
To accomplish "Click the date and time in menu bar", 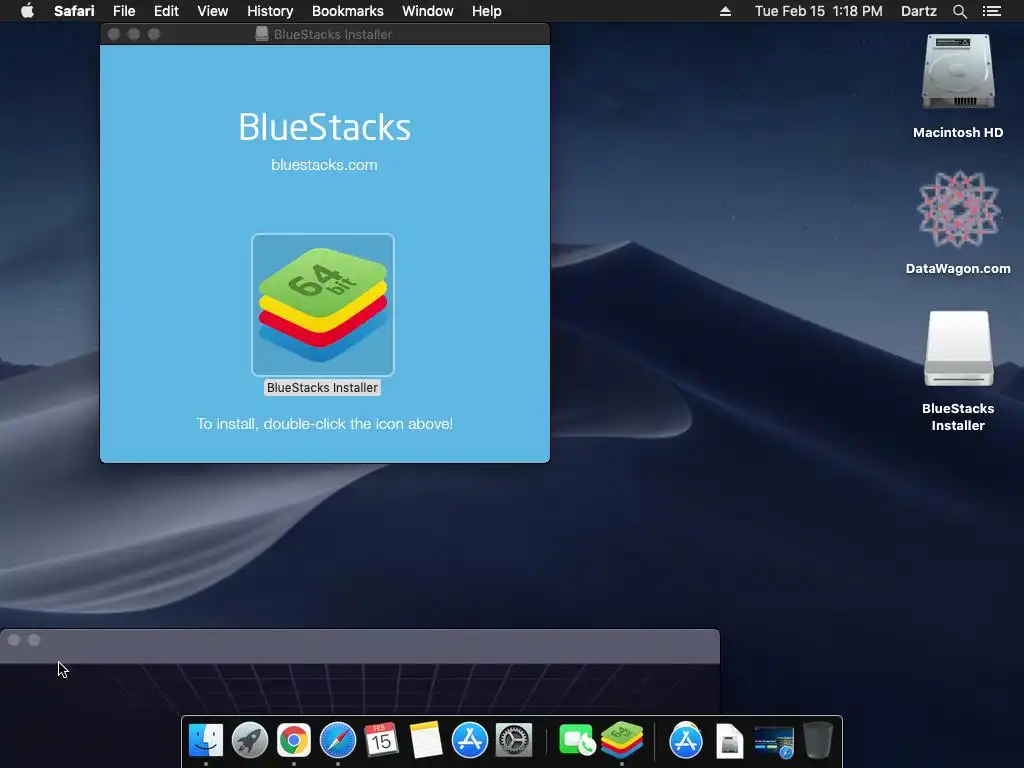I will (x=818, y=11).
